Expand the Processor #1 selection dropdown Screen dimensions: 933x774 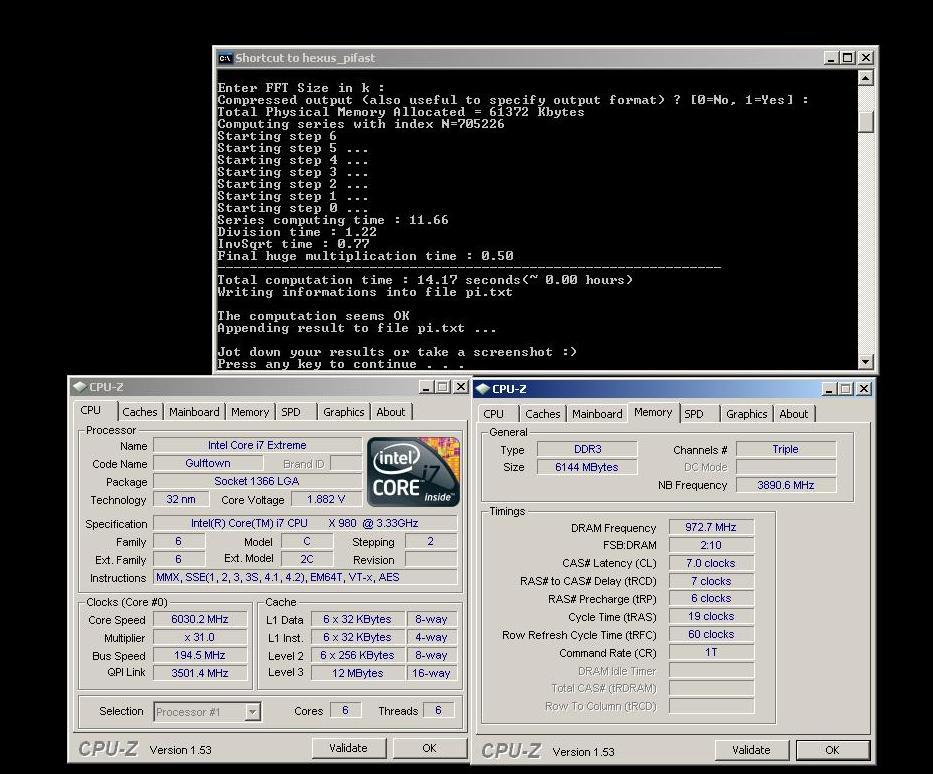[x=252, y=712]
